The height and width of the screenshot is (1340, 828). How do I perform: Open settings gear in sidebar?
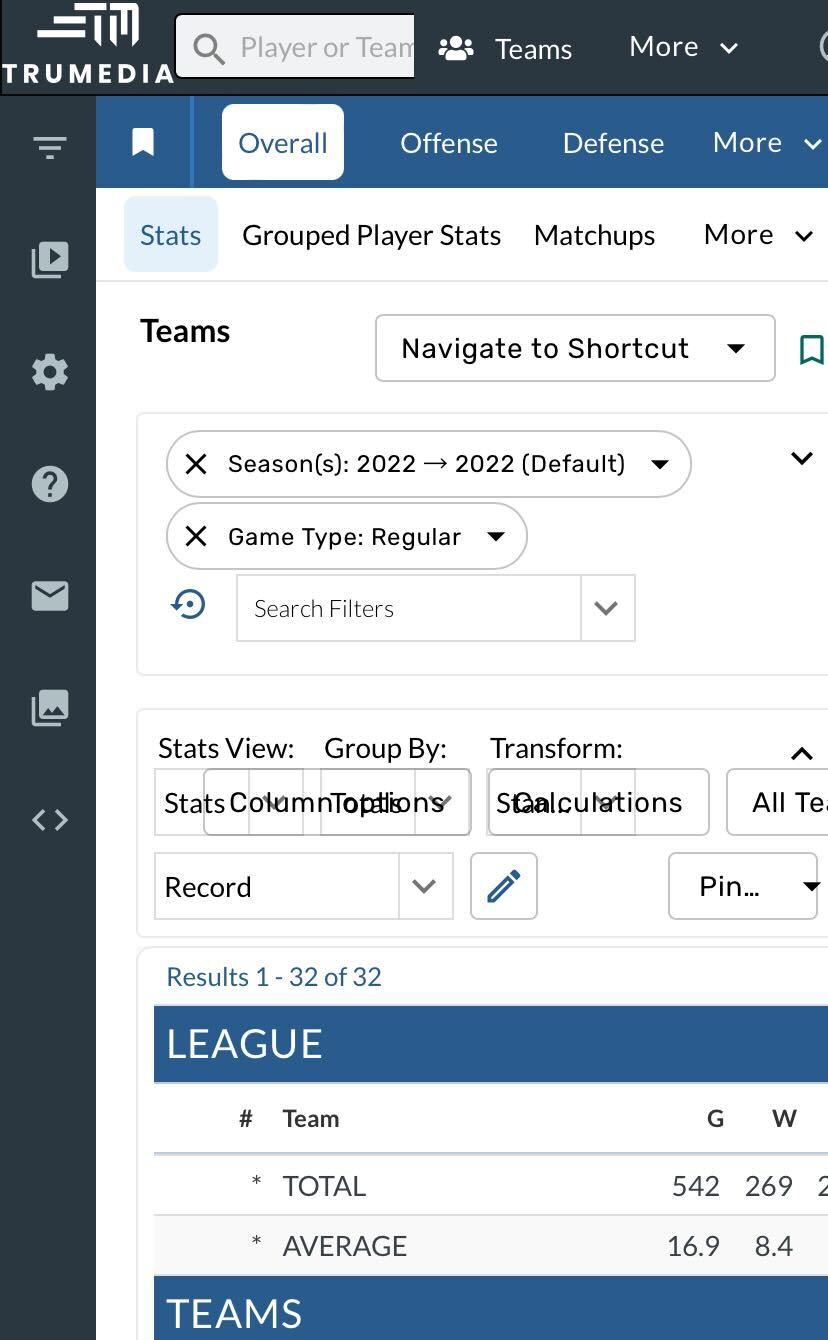click(x=49, y=372)
